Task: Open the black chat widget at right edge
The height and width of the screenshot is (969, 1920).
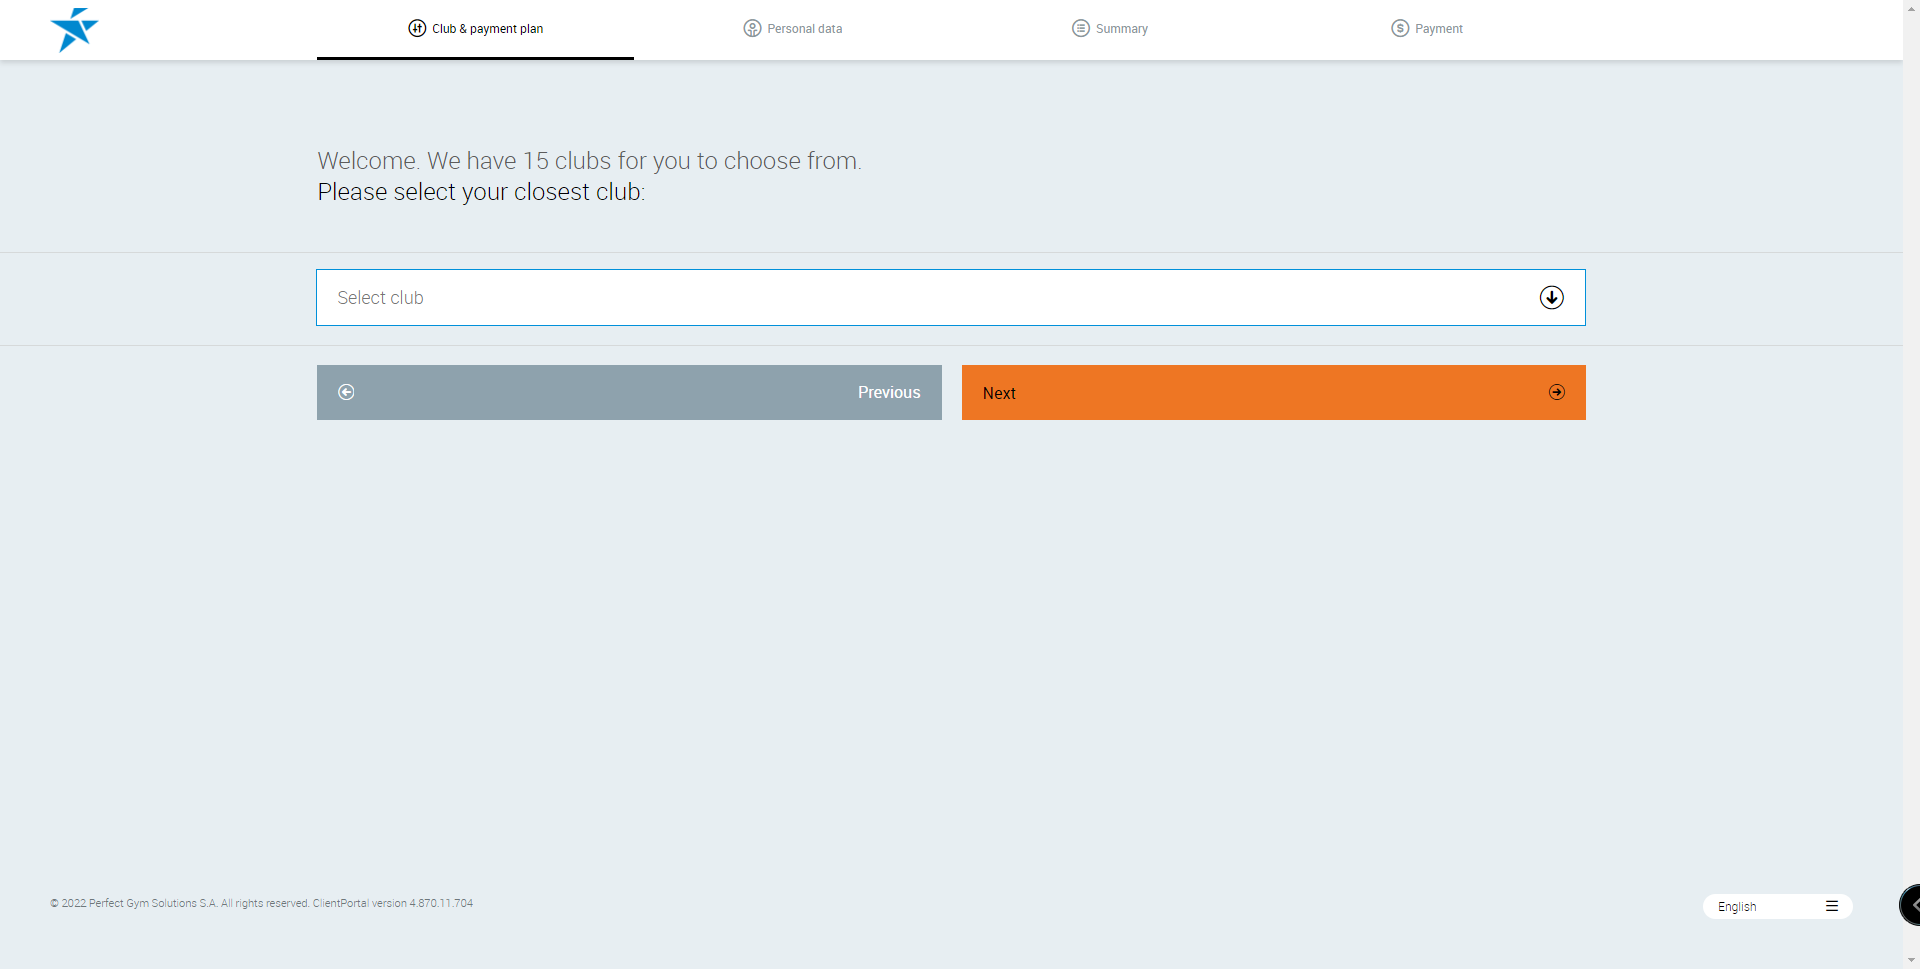Action: (1910, 905)
